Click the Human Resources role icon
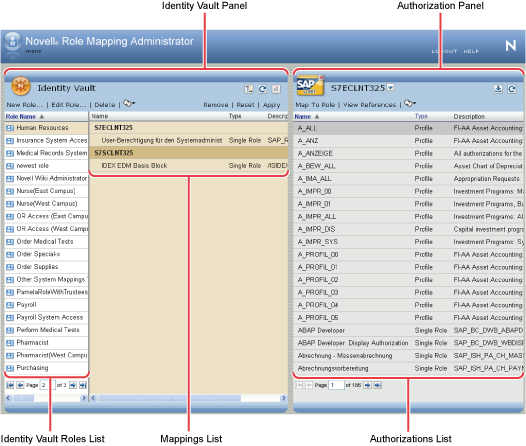This screenshot has width=526, height=446. [10, 128]
